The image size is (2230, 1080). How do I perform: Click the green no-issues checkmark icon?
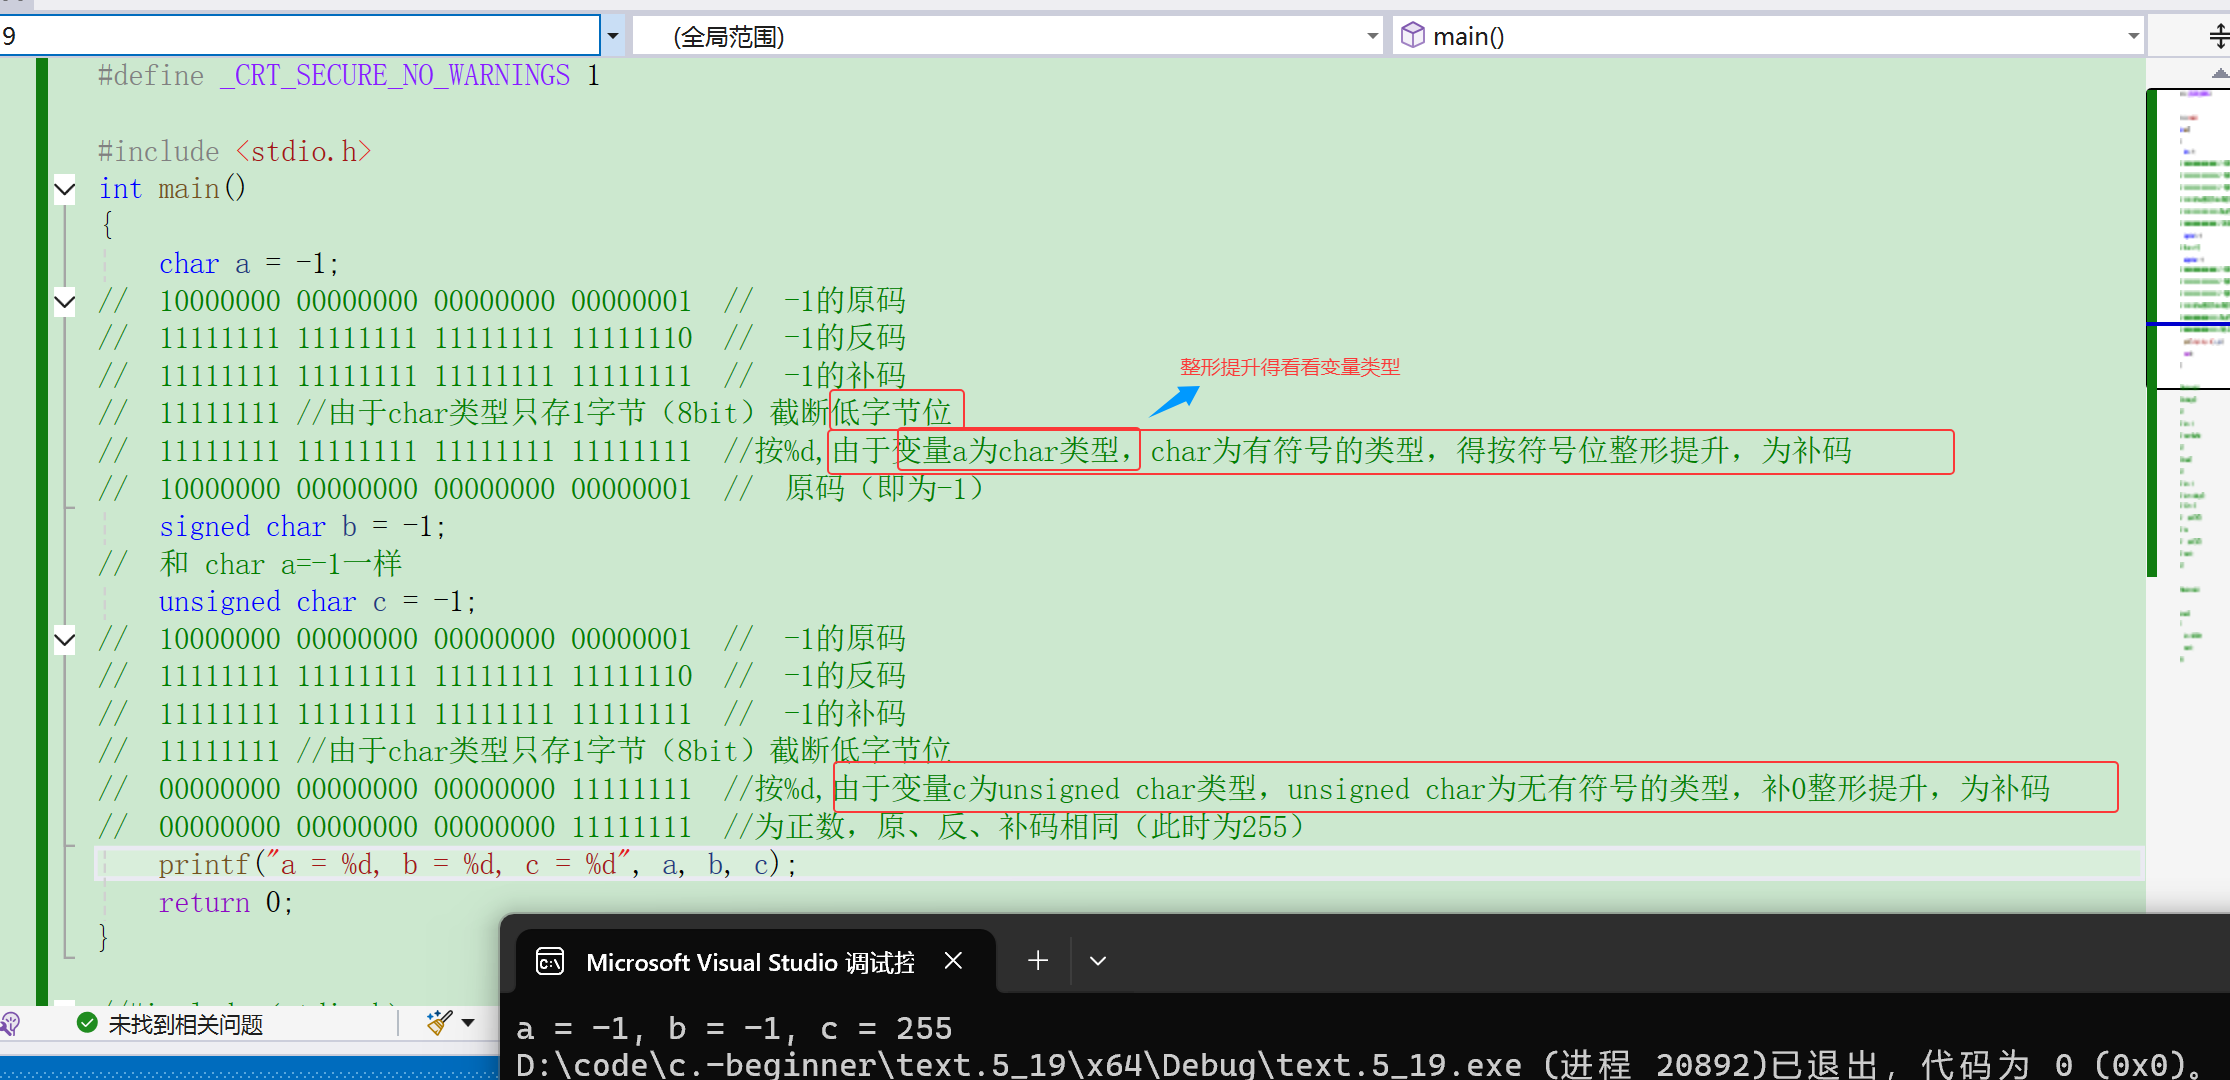tap(87, 1023)
